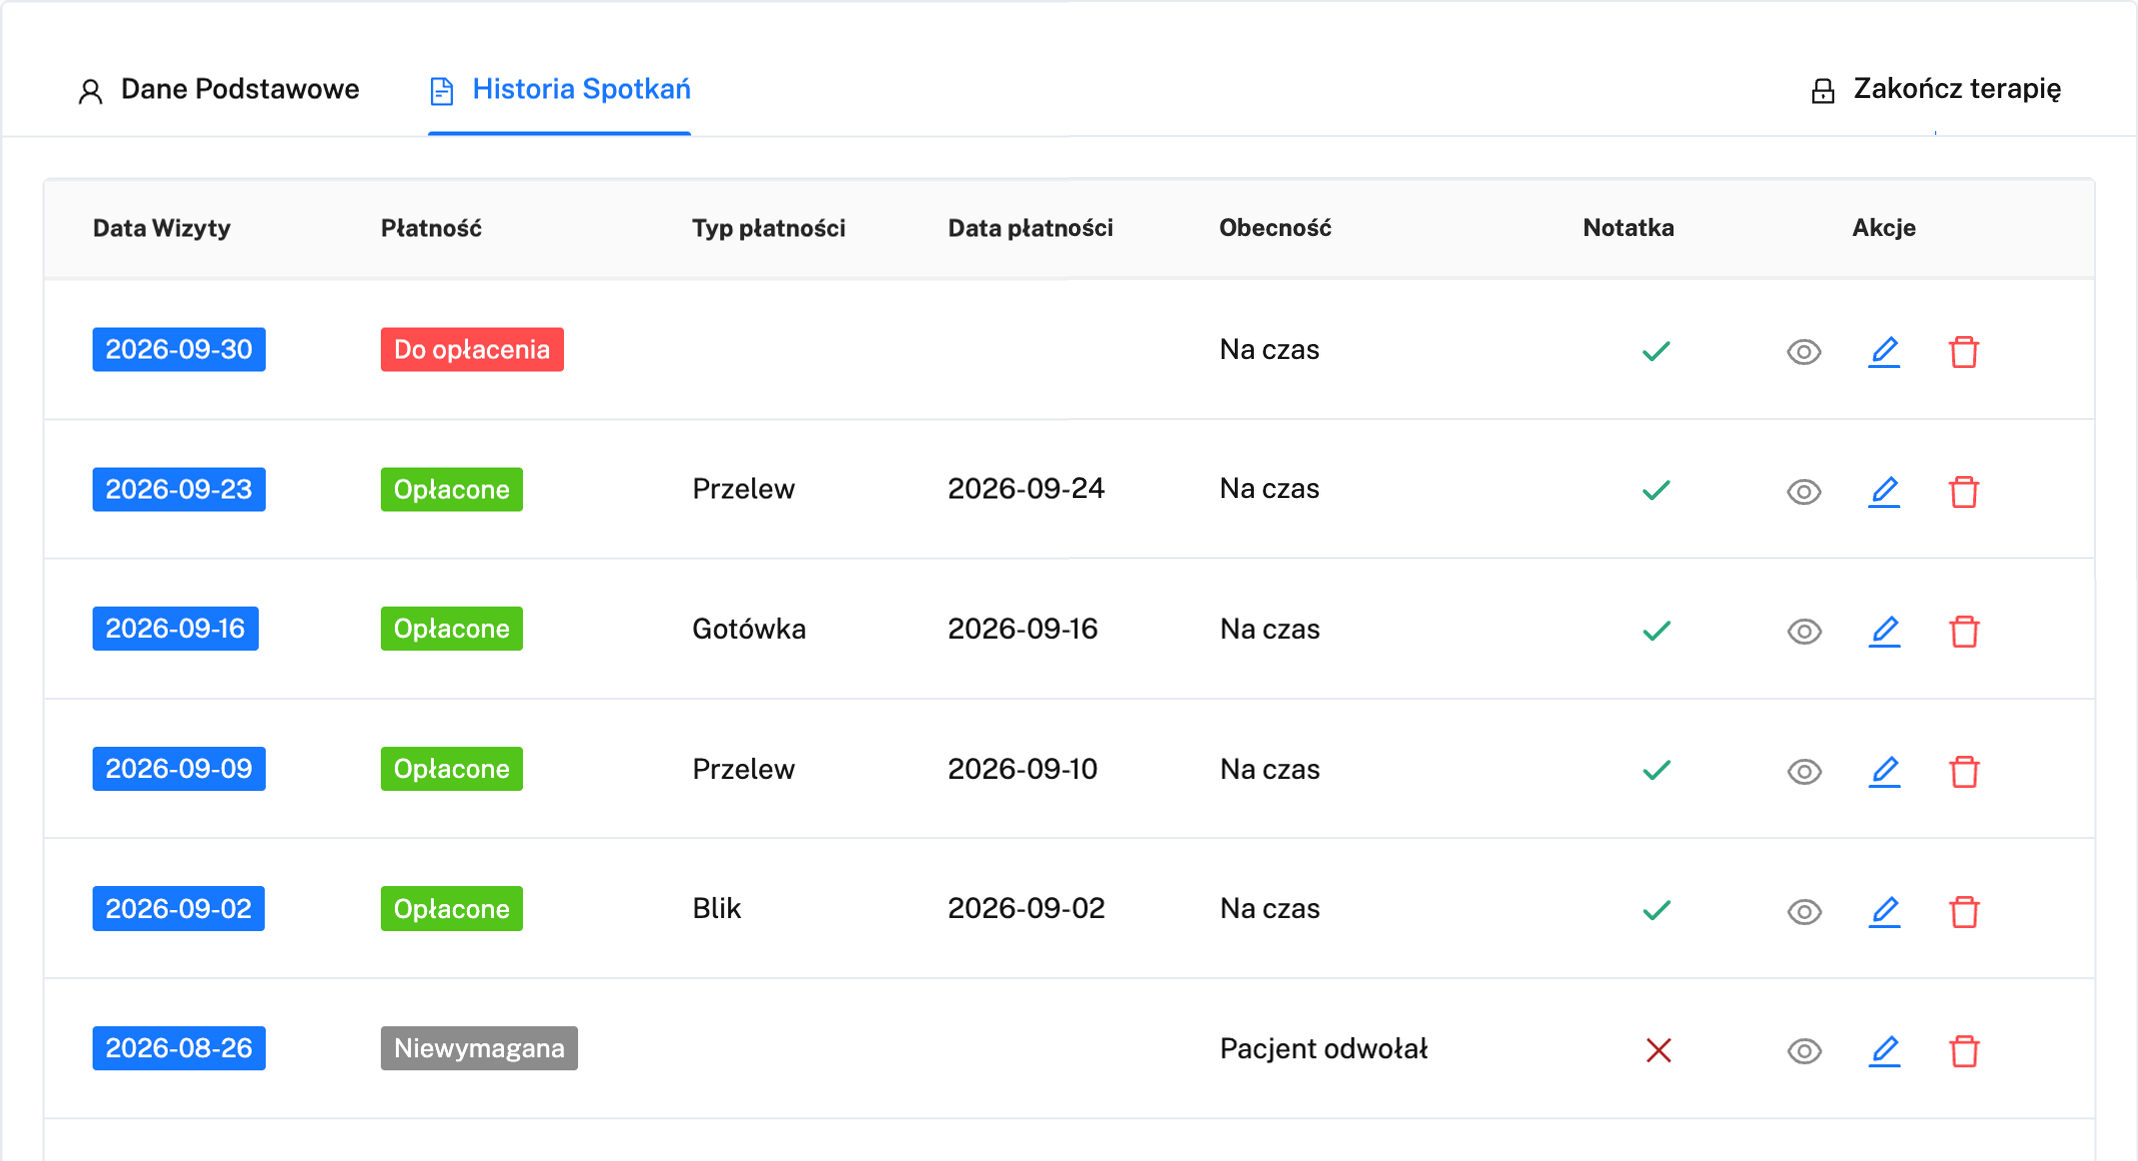Edit the 2026-09-02 visit (pencil icon)
This screenshot has width=2138, height=1161.
[x=1884, y=912]
